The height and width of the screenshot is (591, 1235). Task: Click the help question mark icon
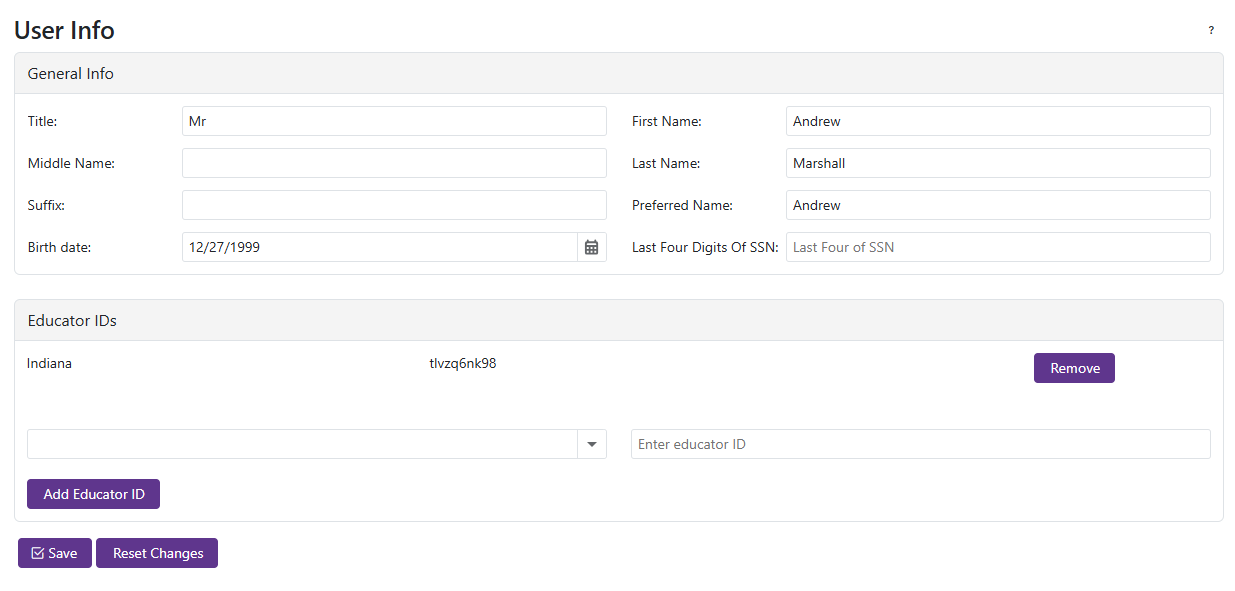click(1211, 31)
